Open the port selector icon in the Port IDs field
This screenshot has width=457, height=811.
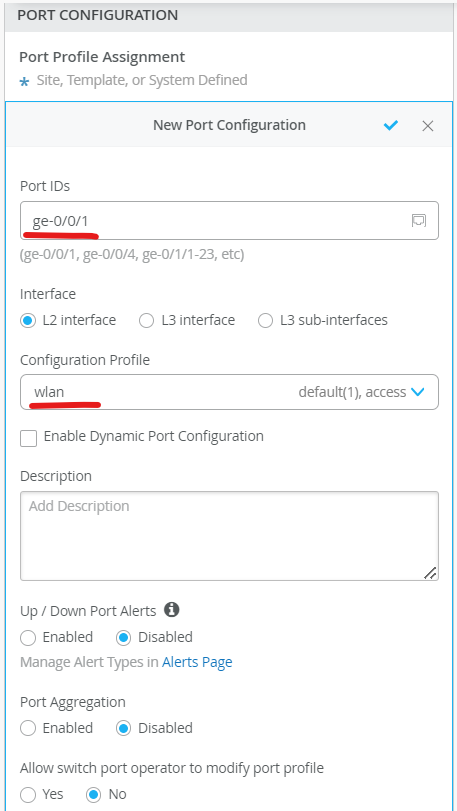(x=419, y=220)
